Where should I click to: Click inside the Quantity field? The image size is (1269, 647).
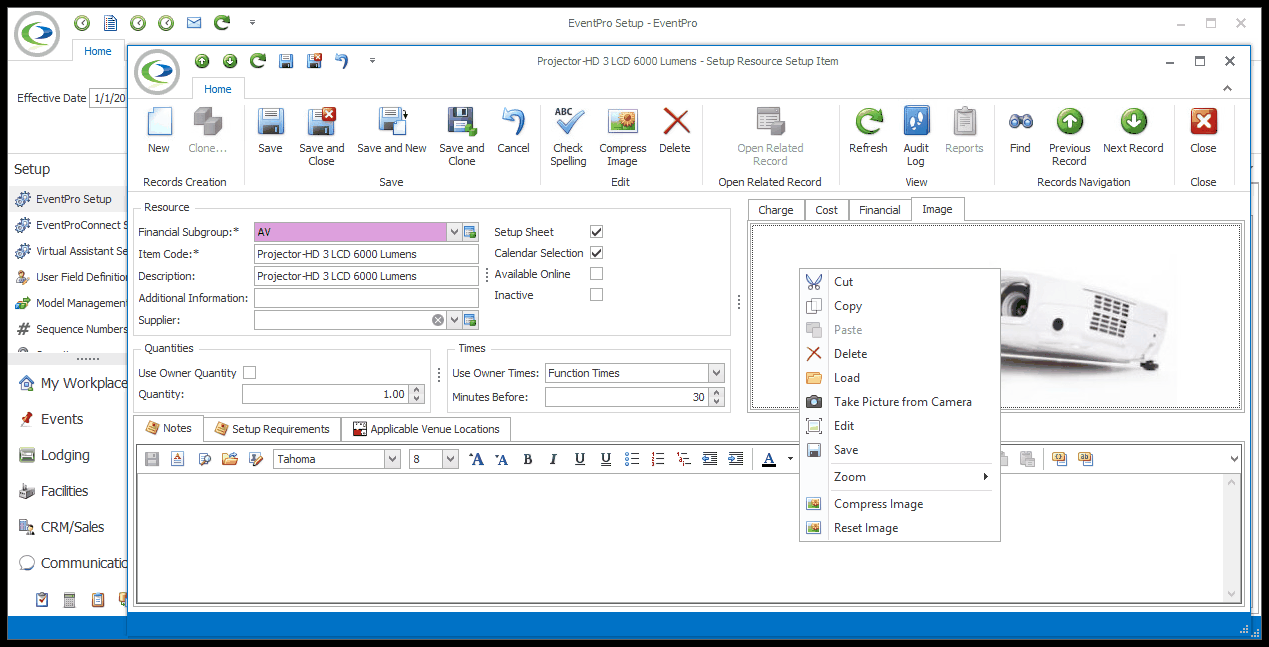[x=326, y=395]
